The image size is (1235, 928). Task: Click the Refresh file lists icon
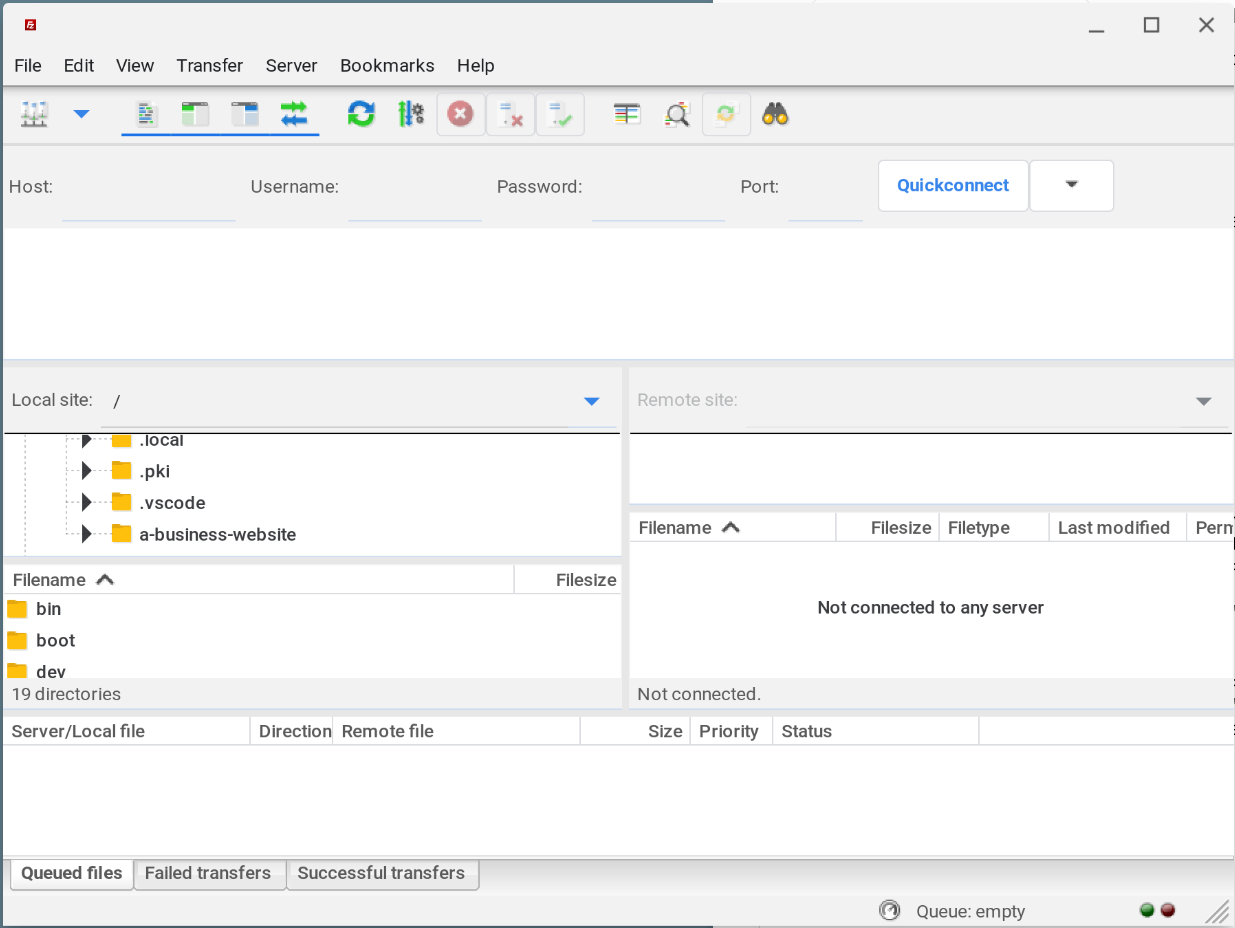pos(361,114)
